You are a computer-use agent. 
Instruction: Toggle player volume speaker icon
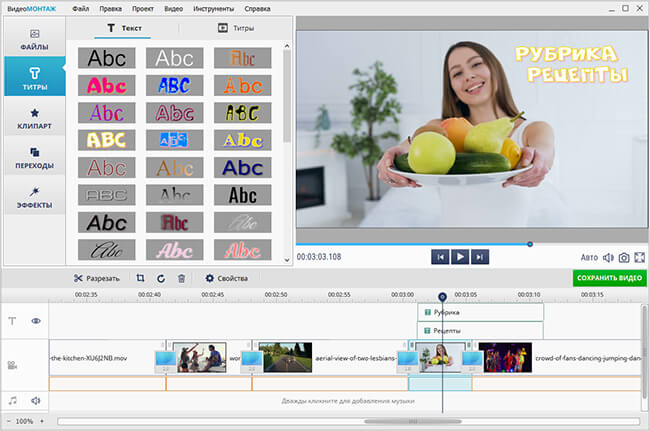point(607,257)
